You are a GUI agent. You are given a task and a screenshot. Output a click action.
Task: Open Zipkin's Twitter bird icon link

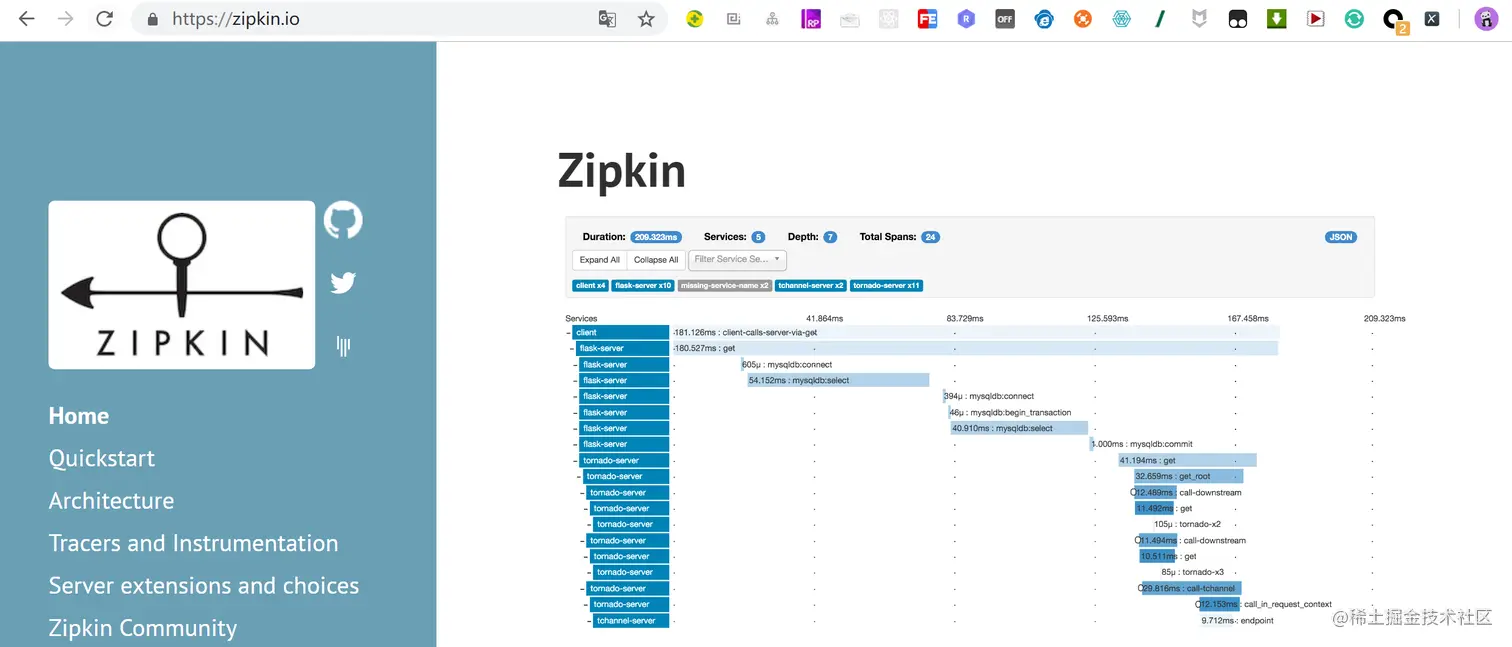[x=343, y=283]
